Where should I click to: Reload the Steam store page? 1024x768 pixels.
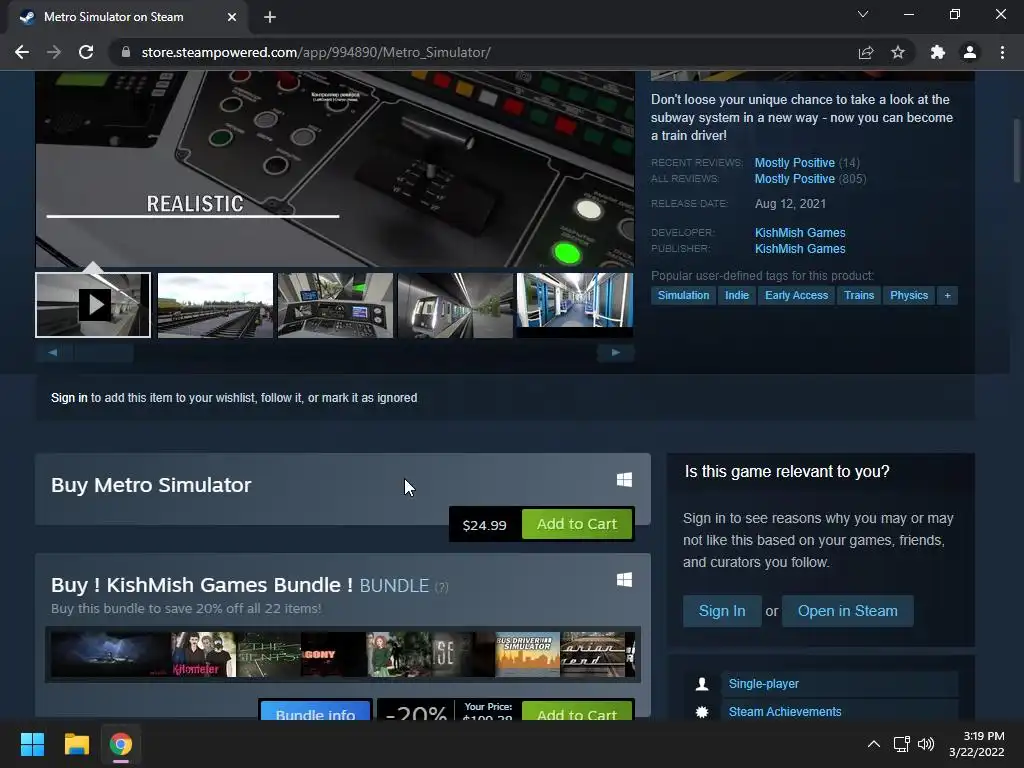click(86, 52)
